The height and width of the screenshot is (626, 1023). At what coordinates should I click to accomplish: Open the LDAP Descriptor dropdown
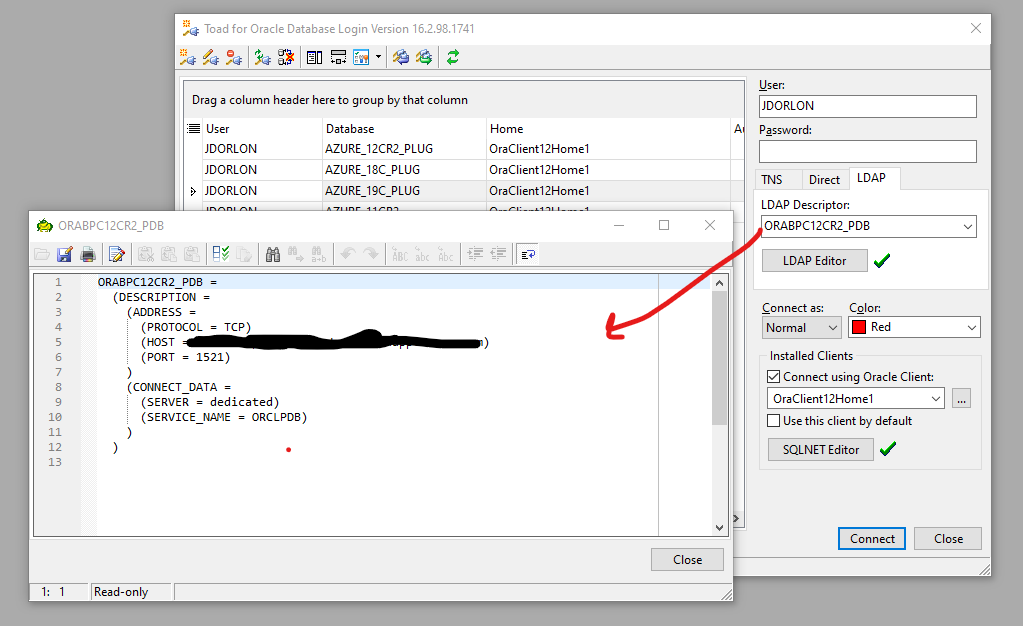pos(966,226)
